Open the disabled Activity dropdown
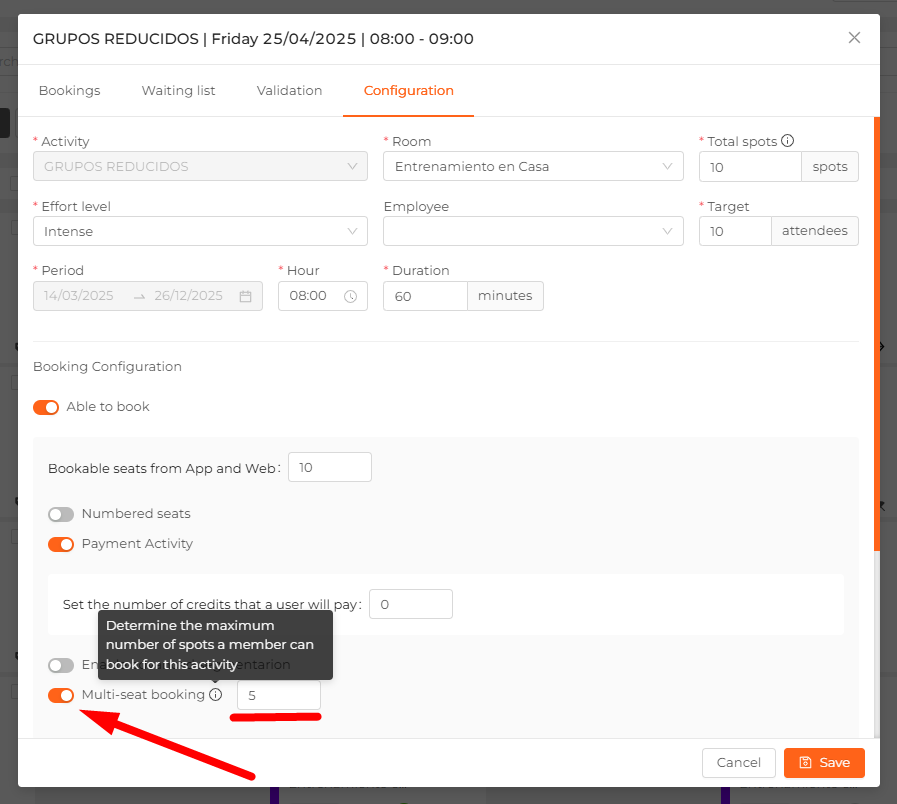 200,167
